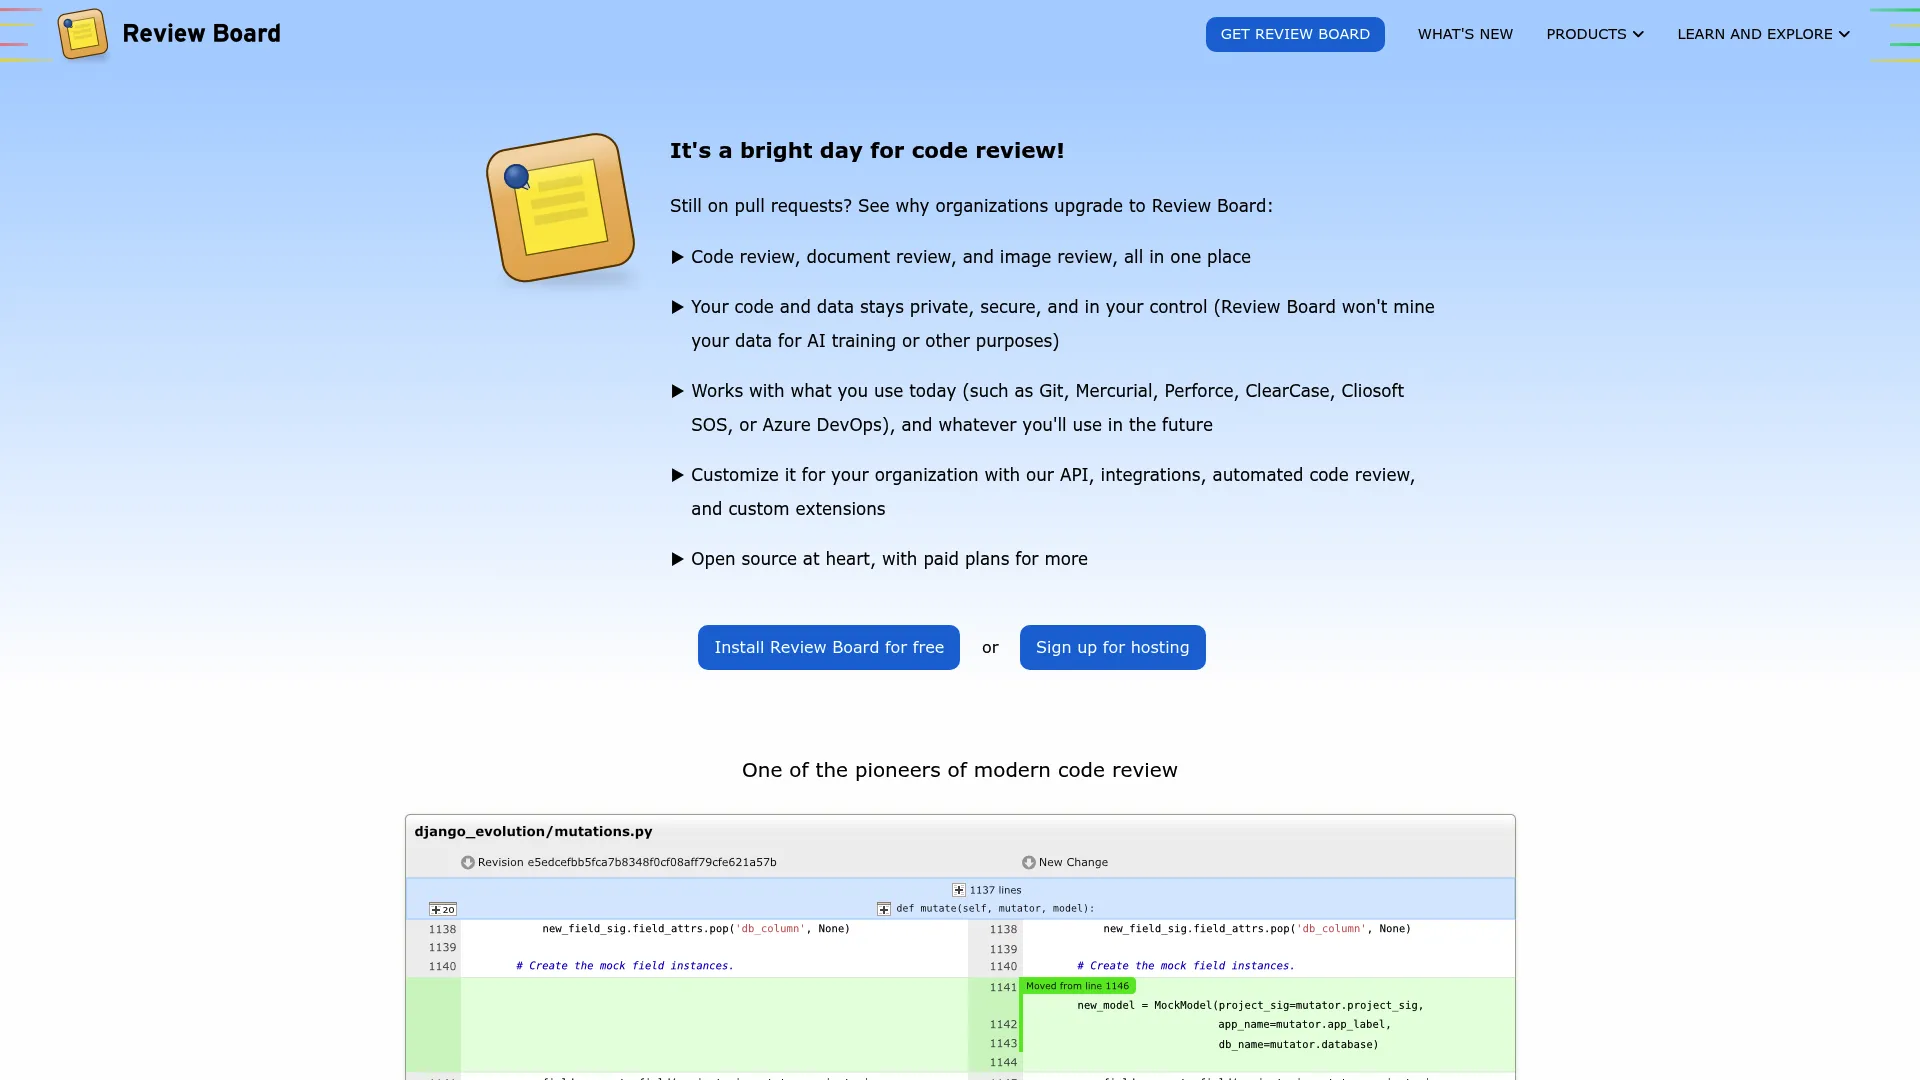This screenshot has height=1080, width=1920.
Task: Click the django_evolution/mutations.py file name
Action: (x=533, y=831)
